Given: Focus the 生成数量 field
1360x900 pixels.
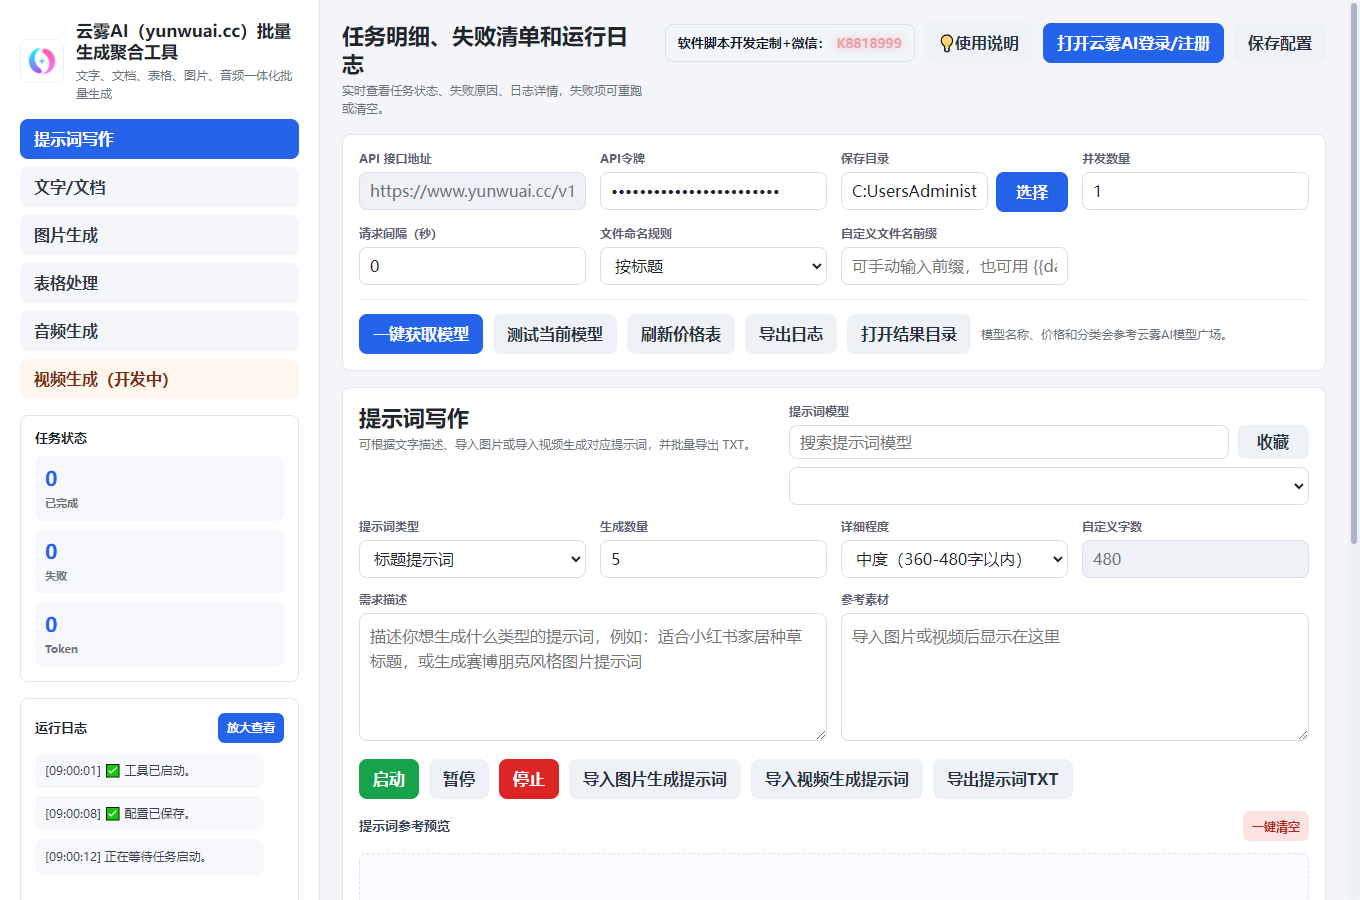Looking at the screenshot, I should coord(713,559).
